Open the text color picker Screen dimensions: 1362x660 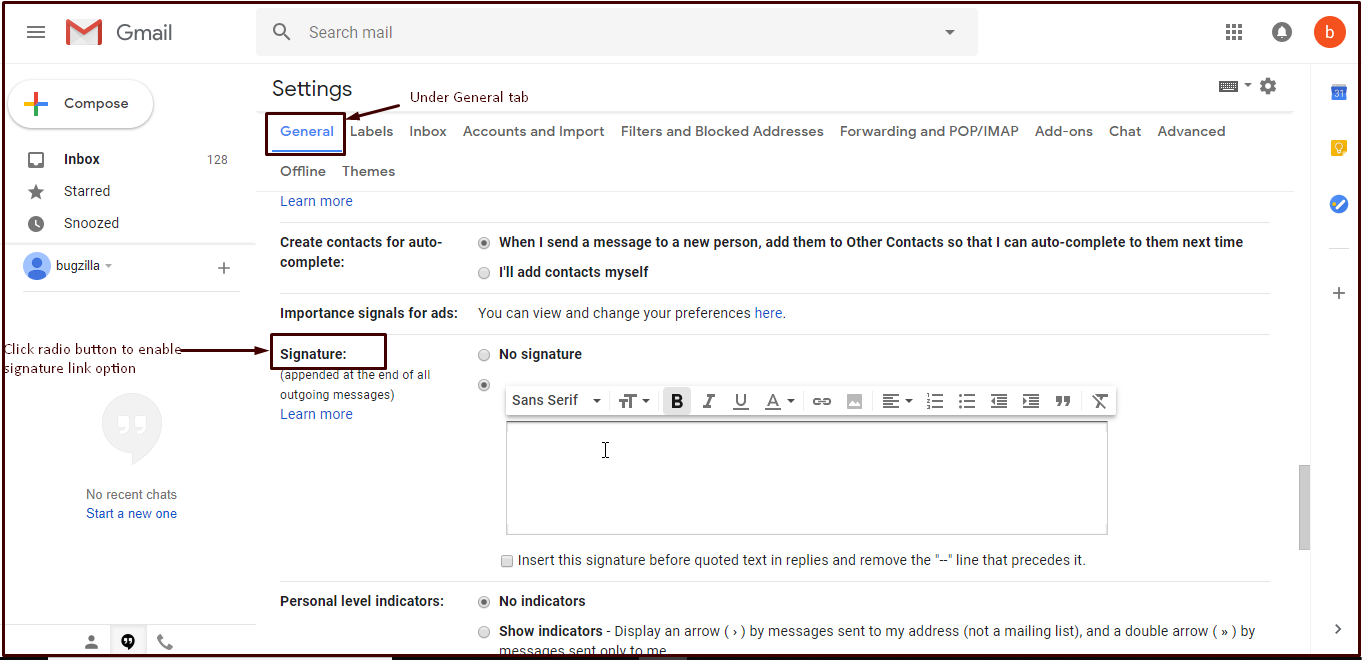click(x=779, y=401)
